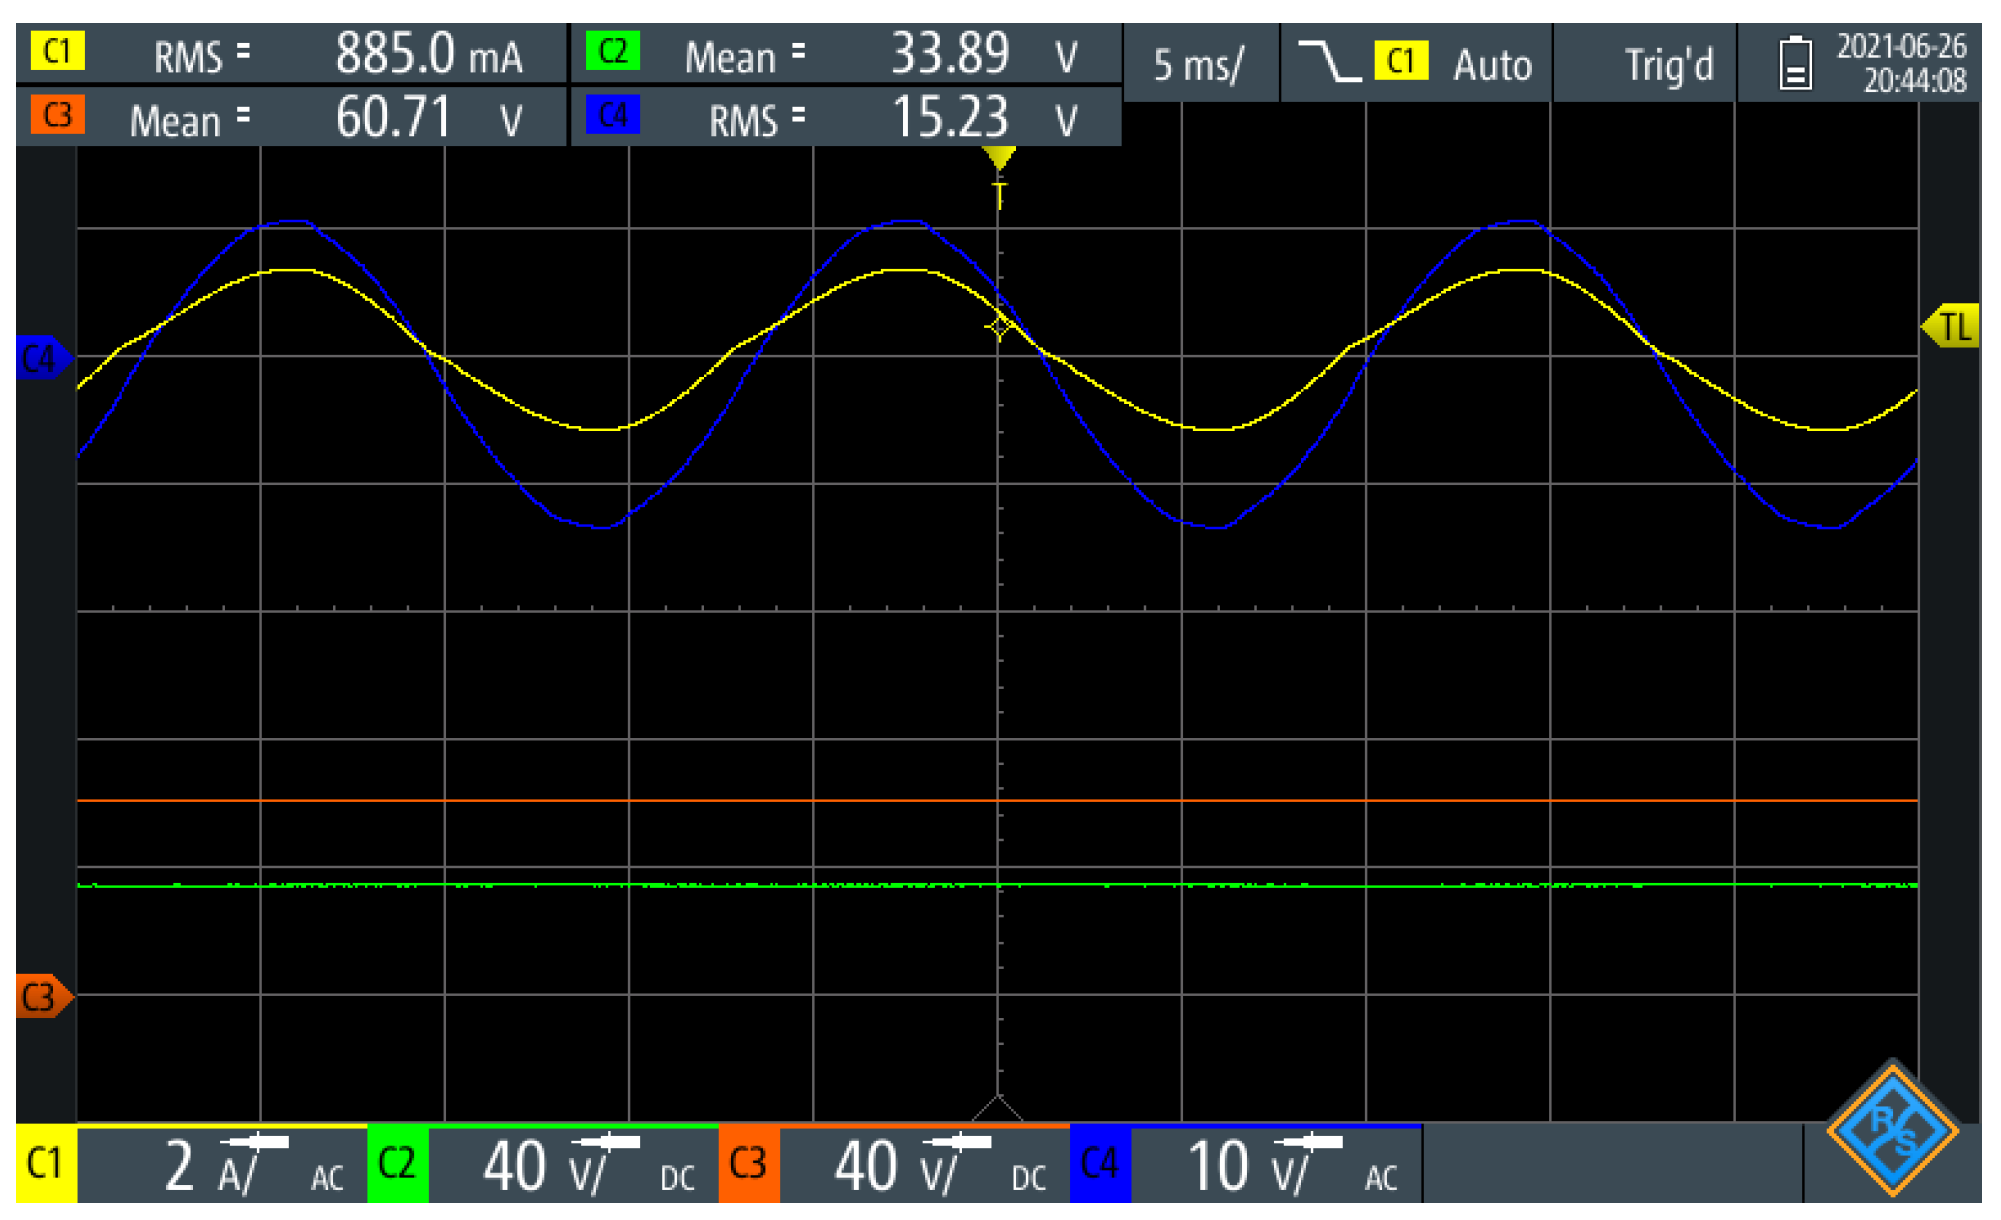The image size is (2001, 1220).
Task: Toggle channel C3 with its orange label
Action: point(748,1164)
